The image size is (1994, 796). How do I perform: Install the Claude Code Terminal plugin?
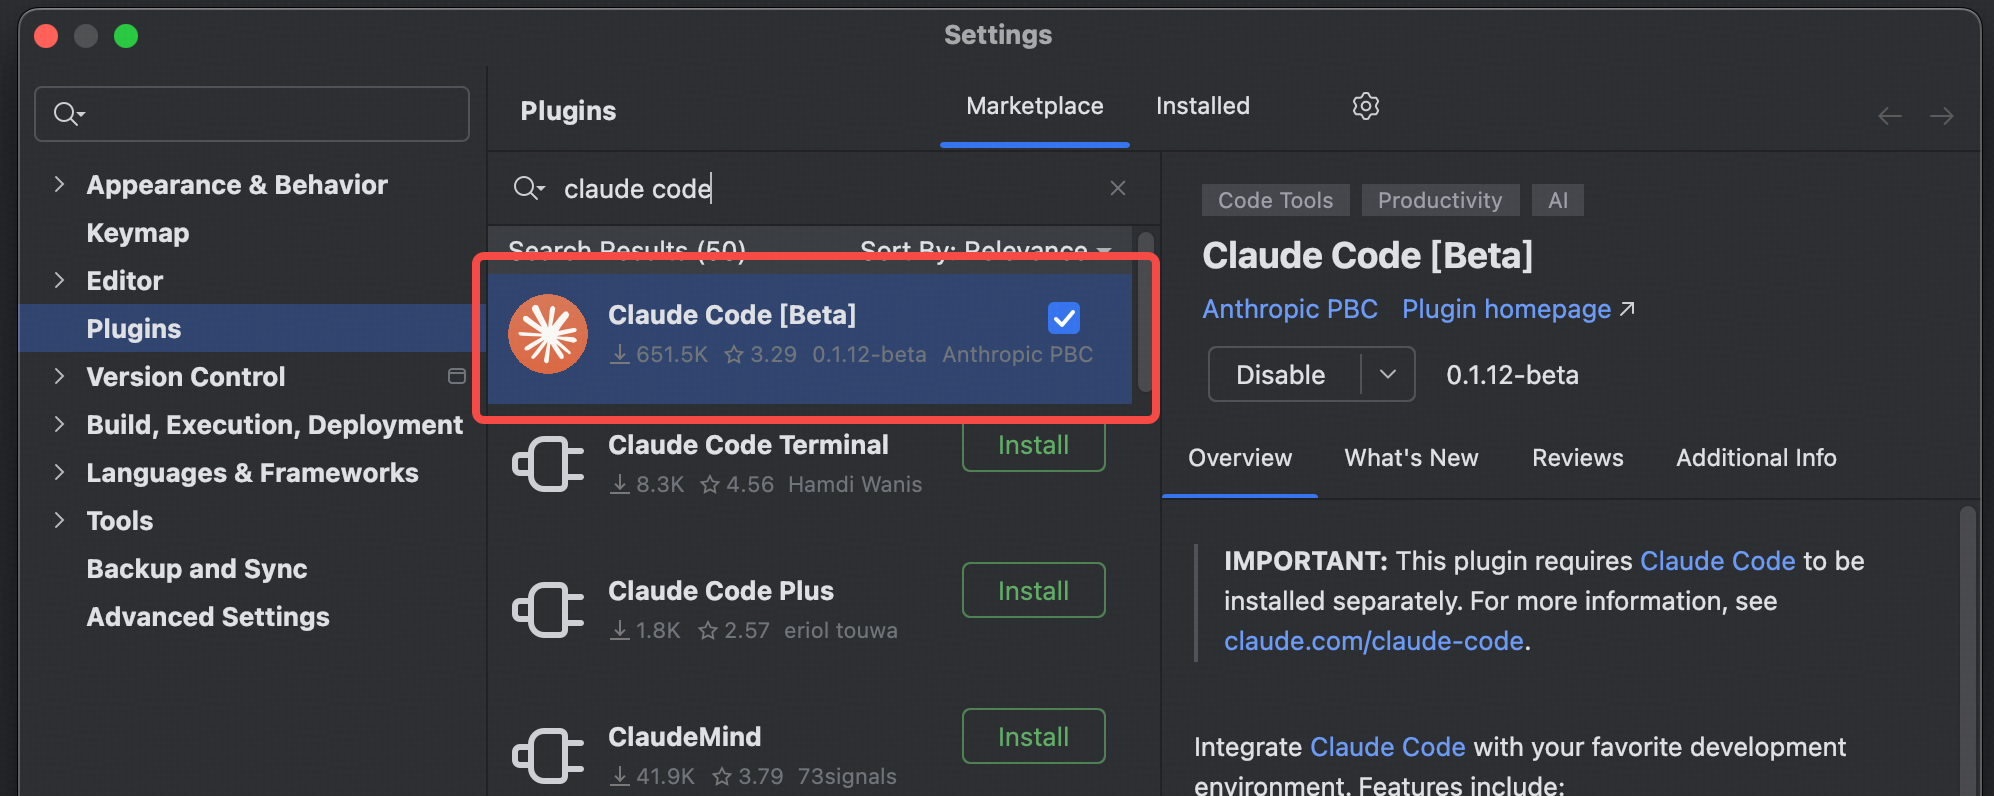click(x=1032, y=445)
